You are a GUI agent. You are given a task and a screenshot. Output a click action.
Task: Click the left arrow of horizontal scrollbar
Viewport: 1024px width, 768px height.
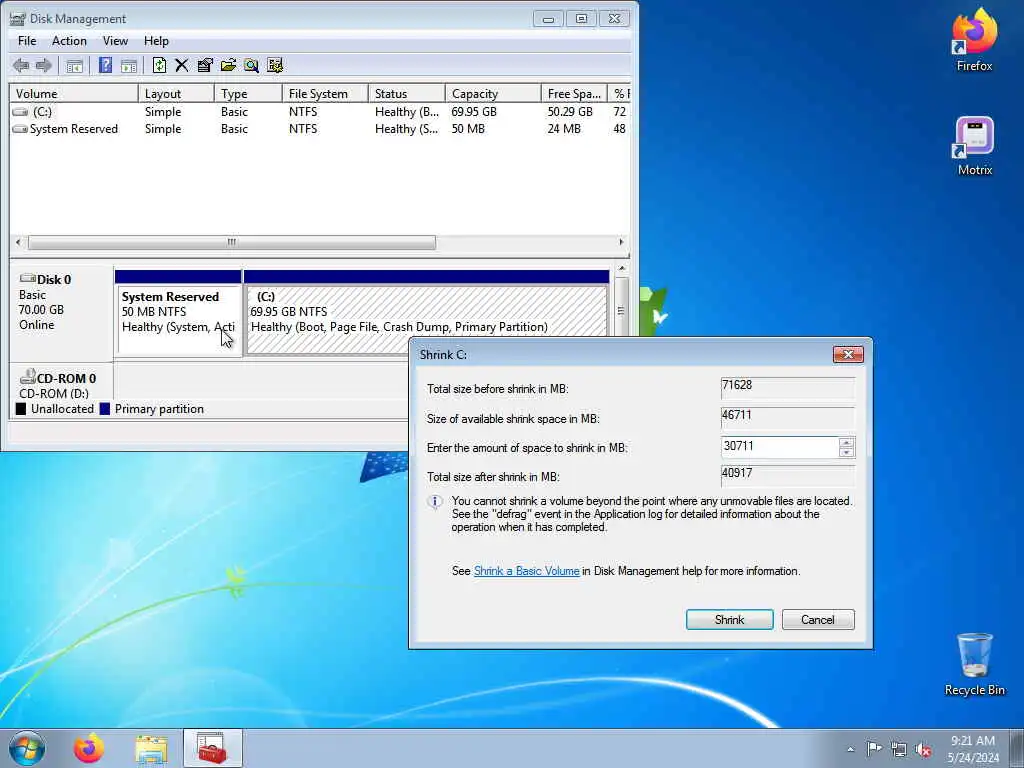coord(18,242)
